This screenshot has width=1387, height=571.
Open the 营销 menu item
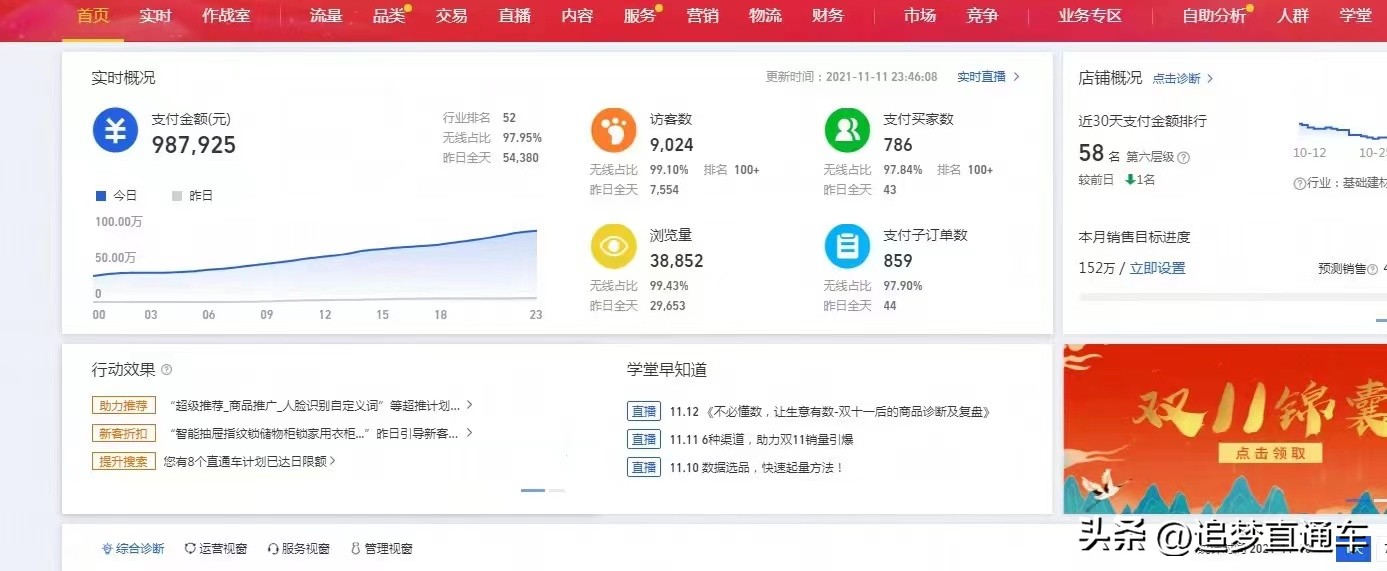pos(703,16)
